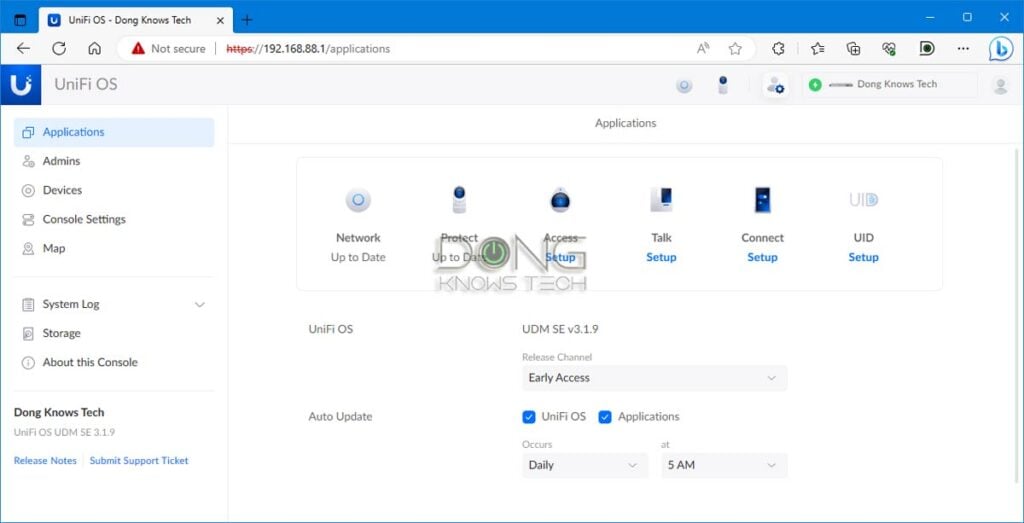Viewport: 1024px width, 523px height.
Task: Open Favorites list icon
Action: (x=817, y=48)
